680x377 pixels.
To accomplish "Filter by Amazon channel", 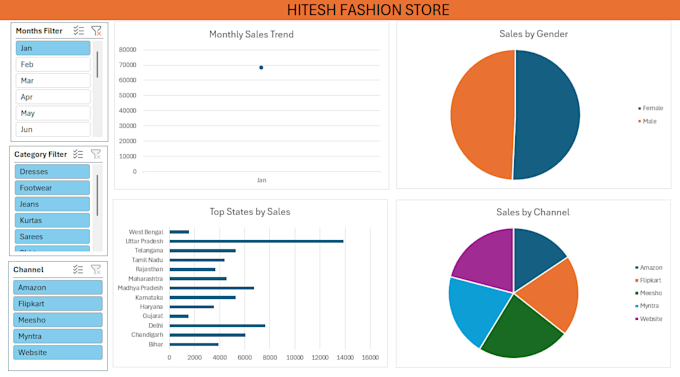I will click(x=58, y=287).
